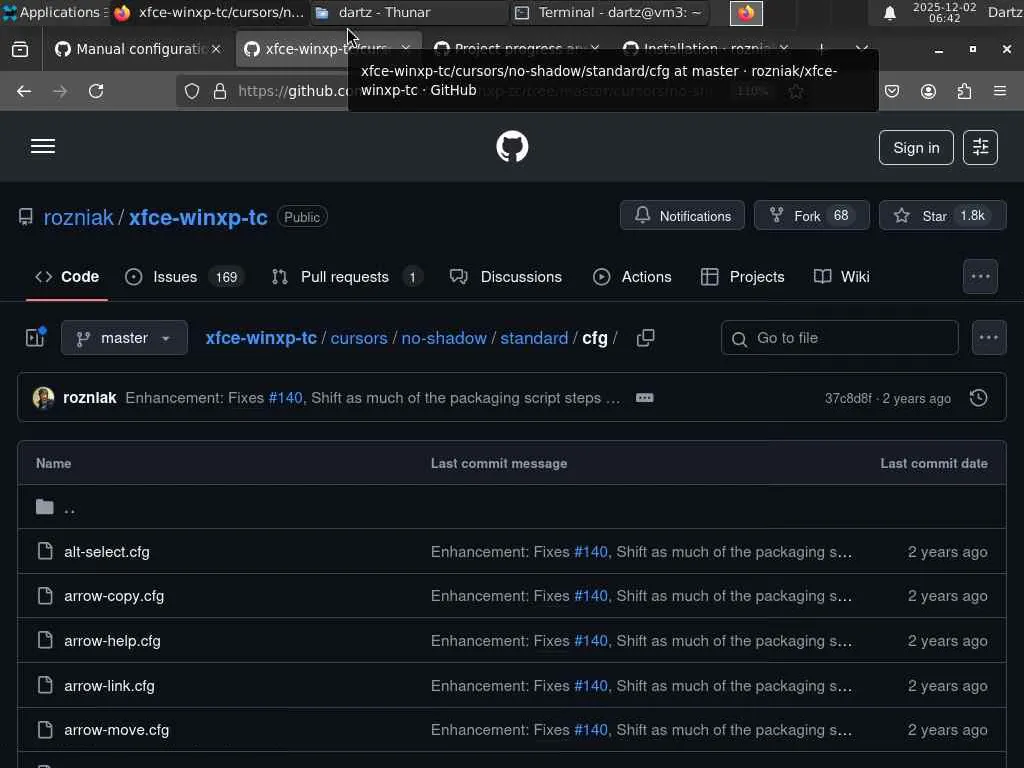Switch to the Code tab
Viewport: 1024px width, 768px height.
67,277
